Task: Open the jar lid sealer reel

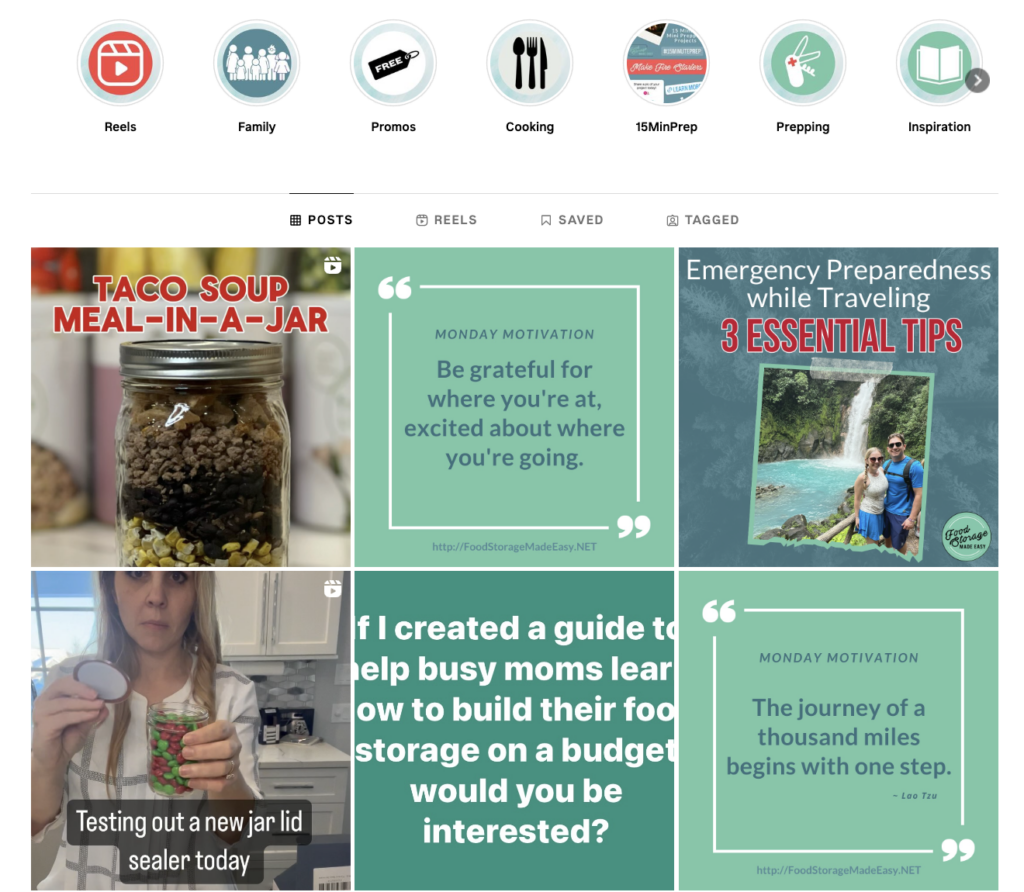Action: 191,731
